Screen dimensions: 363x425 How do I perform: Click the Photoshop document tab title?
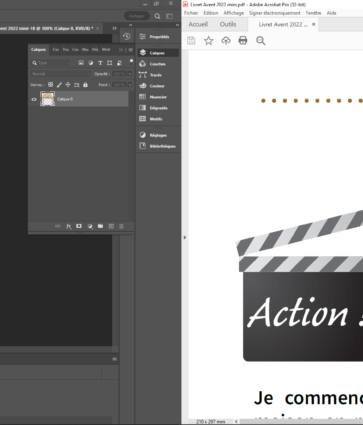tap(47, 28)
